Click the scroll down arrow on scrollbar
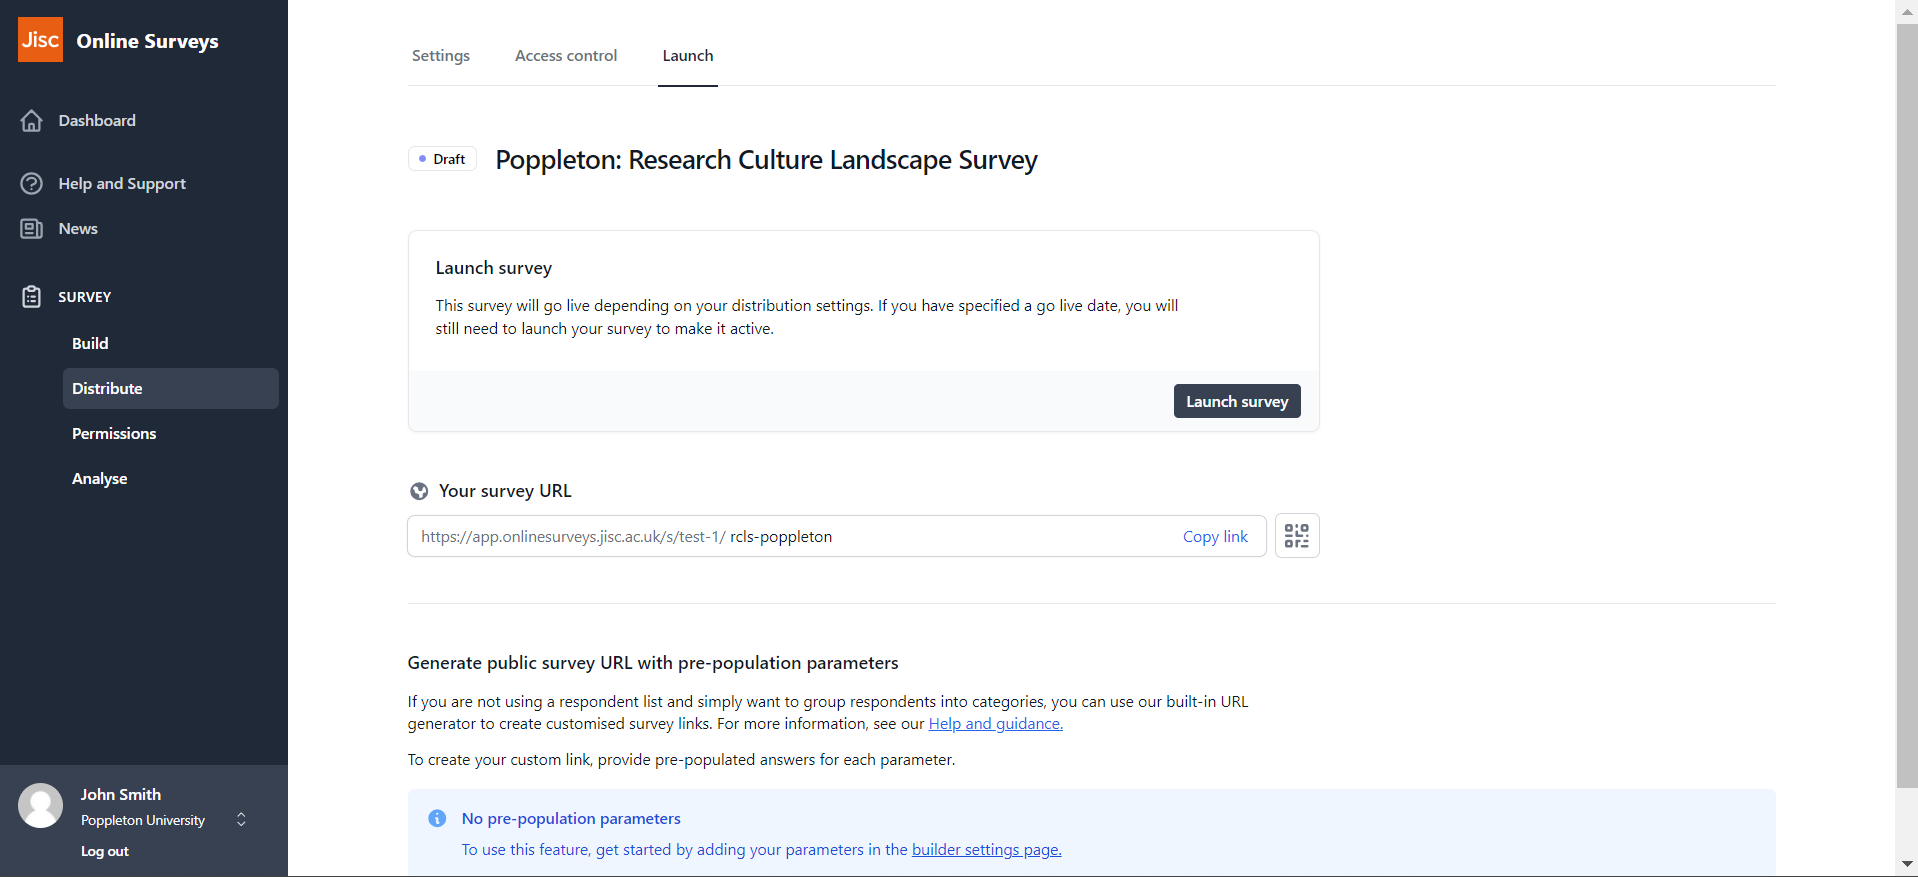 coord(1906,864)
